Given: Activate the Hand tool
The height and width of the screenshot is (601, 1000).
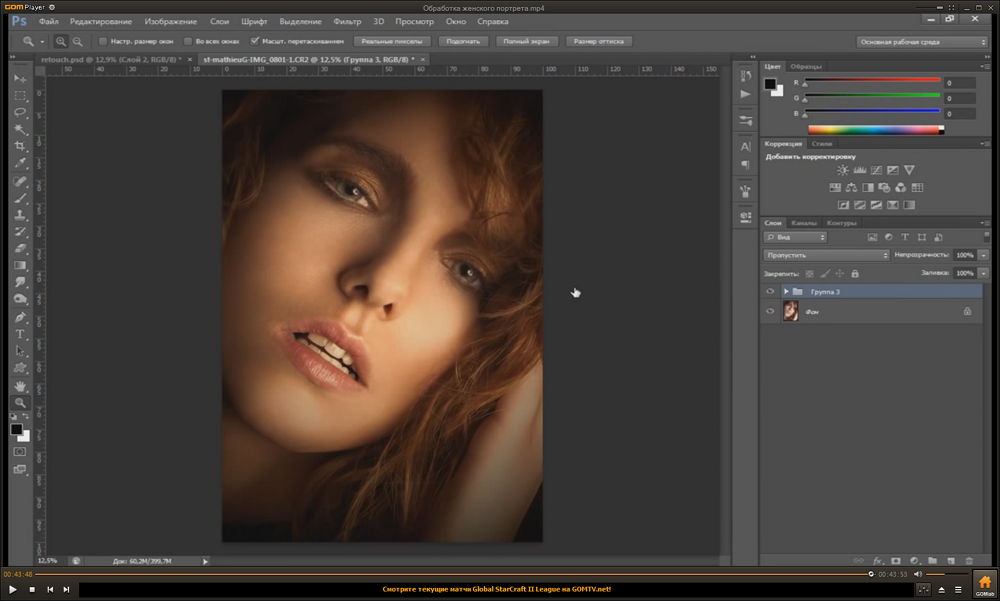Looking at the screenshot, I should (20, 385).
